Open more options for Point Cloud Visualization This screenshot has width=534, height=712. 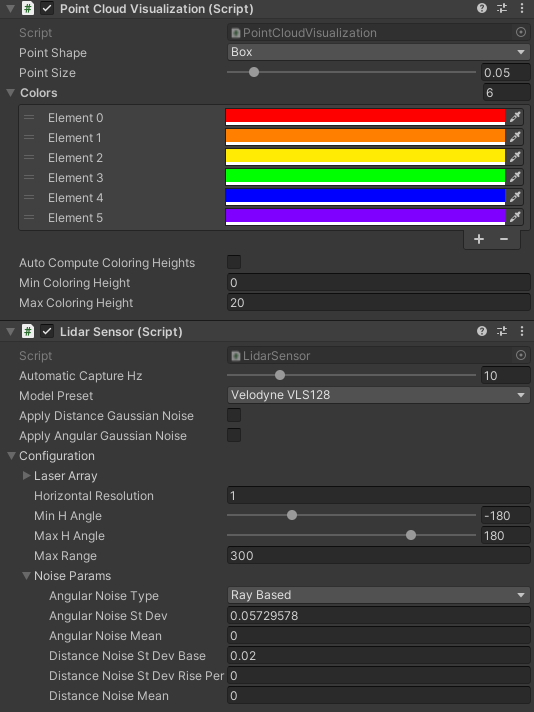[x=522, y=8]
